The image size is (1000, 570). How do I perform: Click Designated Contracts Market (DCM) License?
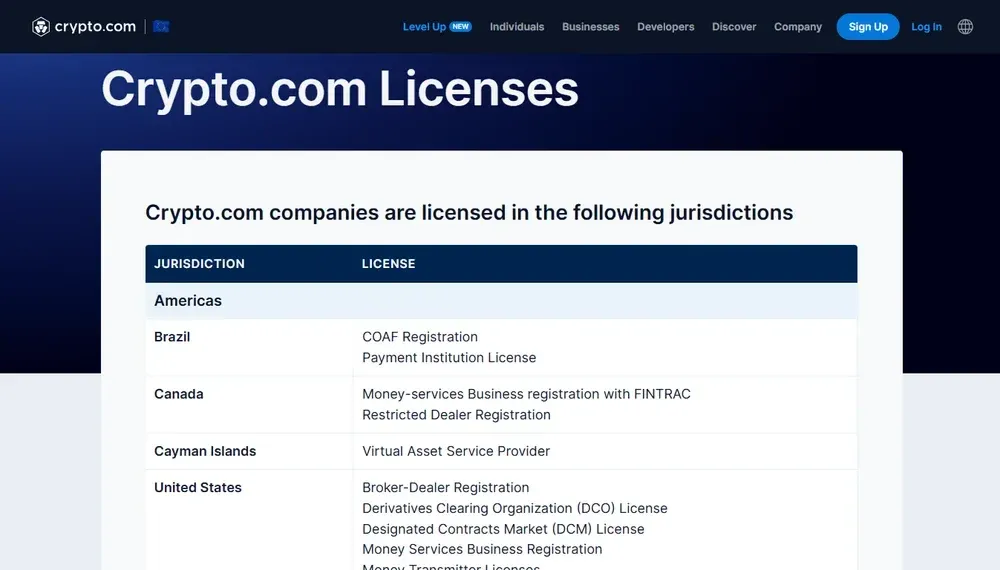pos(503,529)
